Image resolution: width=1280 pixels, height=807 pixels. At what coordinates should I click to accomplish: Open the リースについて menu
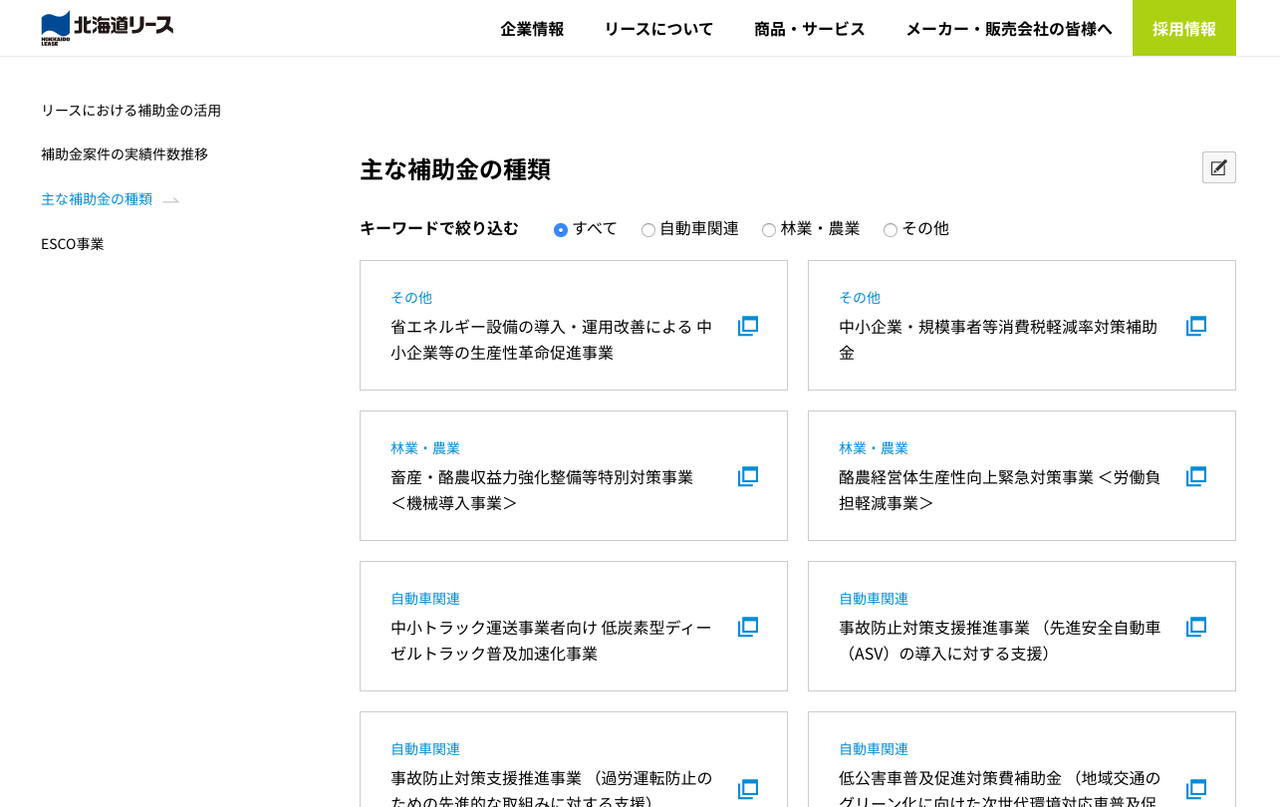coord(658,28)
